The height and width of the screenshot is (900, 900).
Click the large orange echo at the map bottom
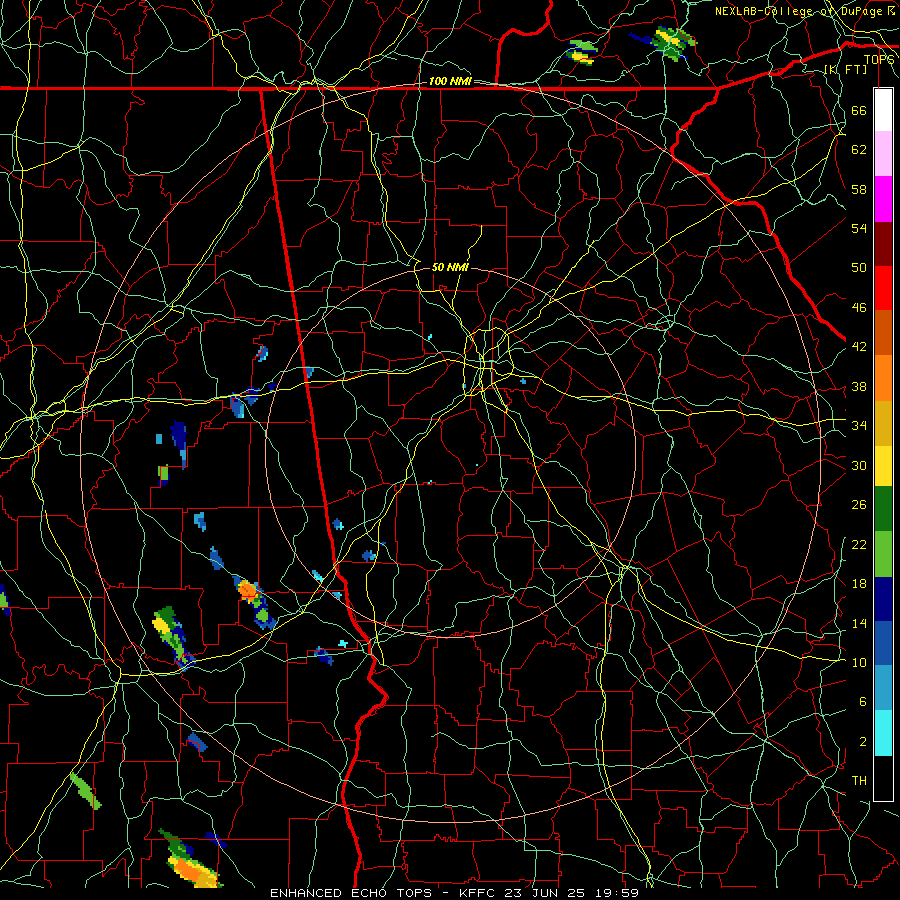[x=193, y=870]
